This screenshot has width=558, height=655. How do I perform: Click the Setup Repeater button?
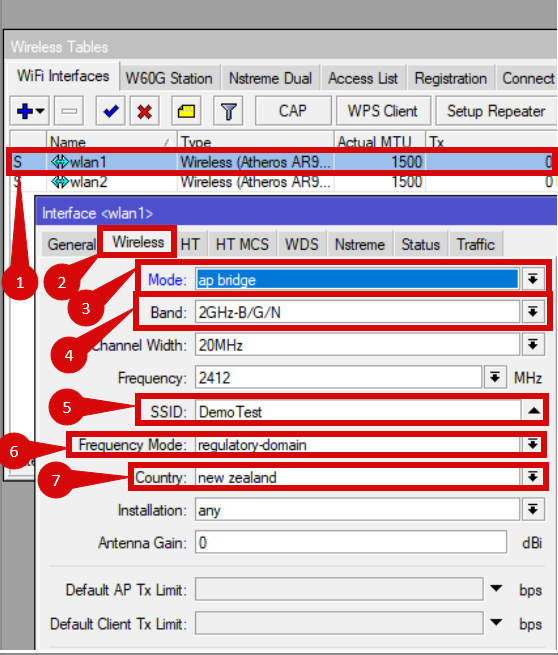pyautogui.click(x=496, y=111)
